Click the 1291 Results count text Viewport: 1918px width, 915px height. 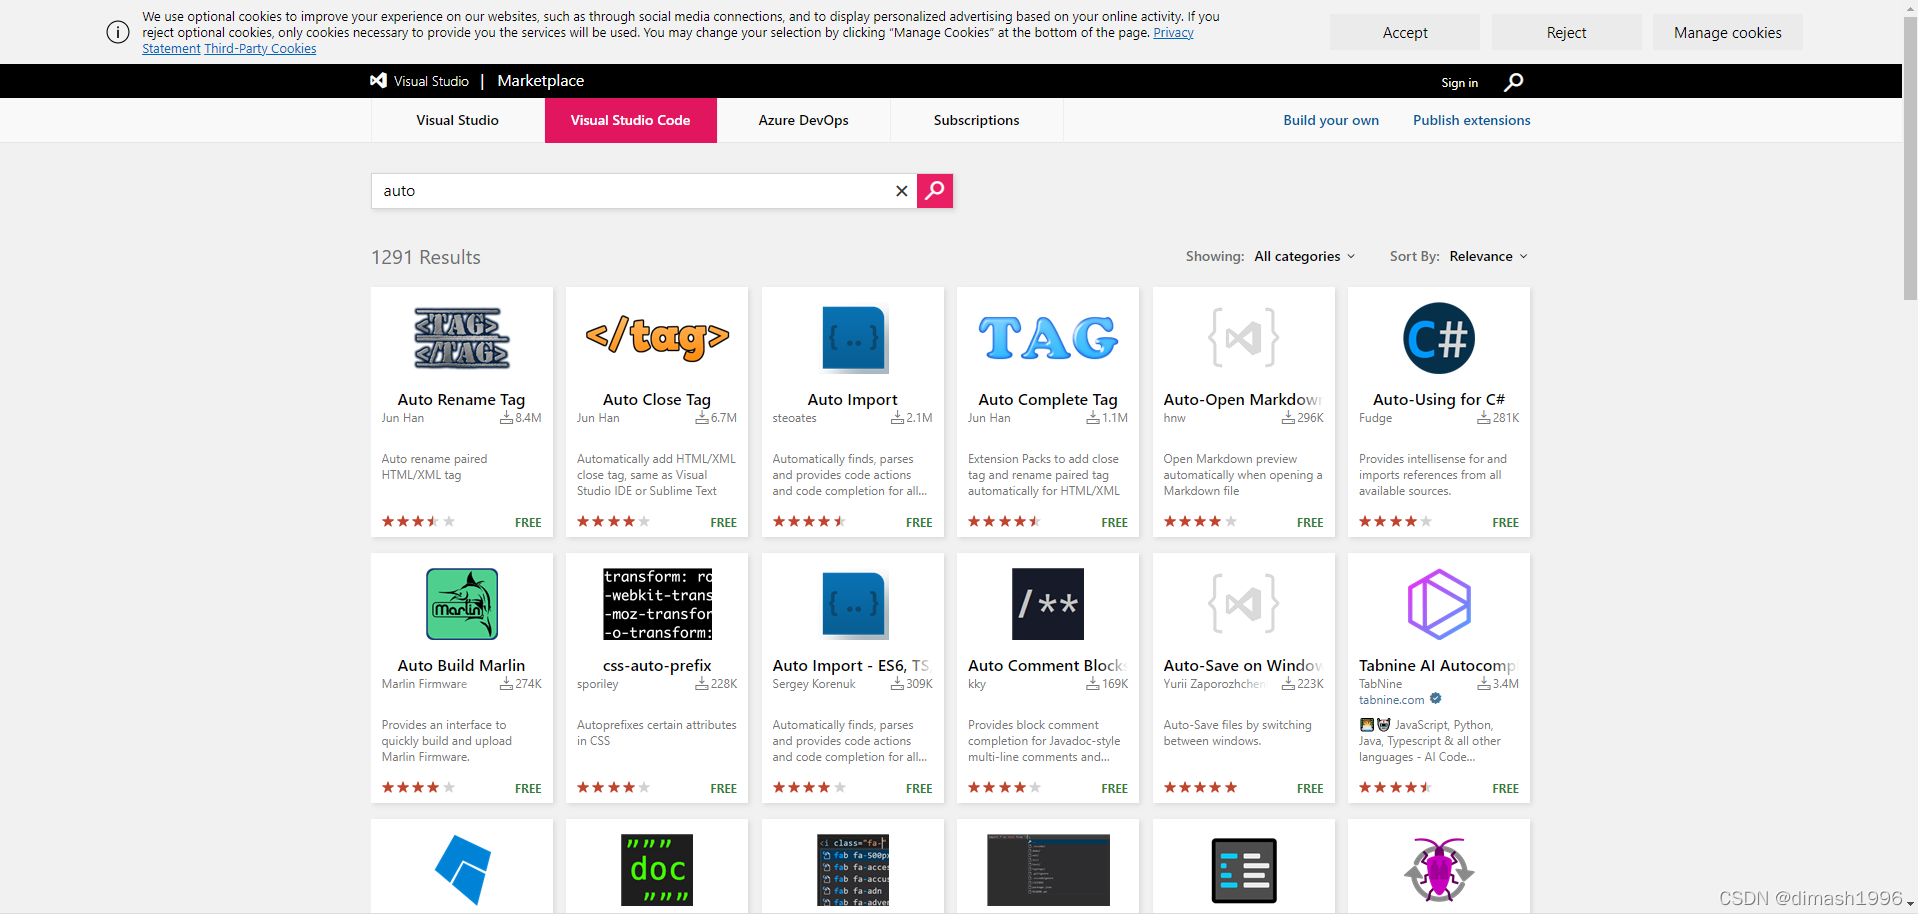pos(426,257)
